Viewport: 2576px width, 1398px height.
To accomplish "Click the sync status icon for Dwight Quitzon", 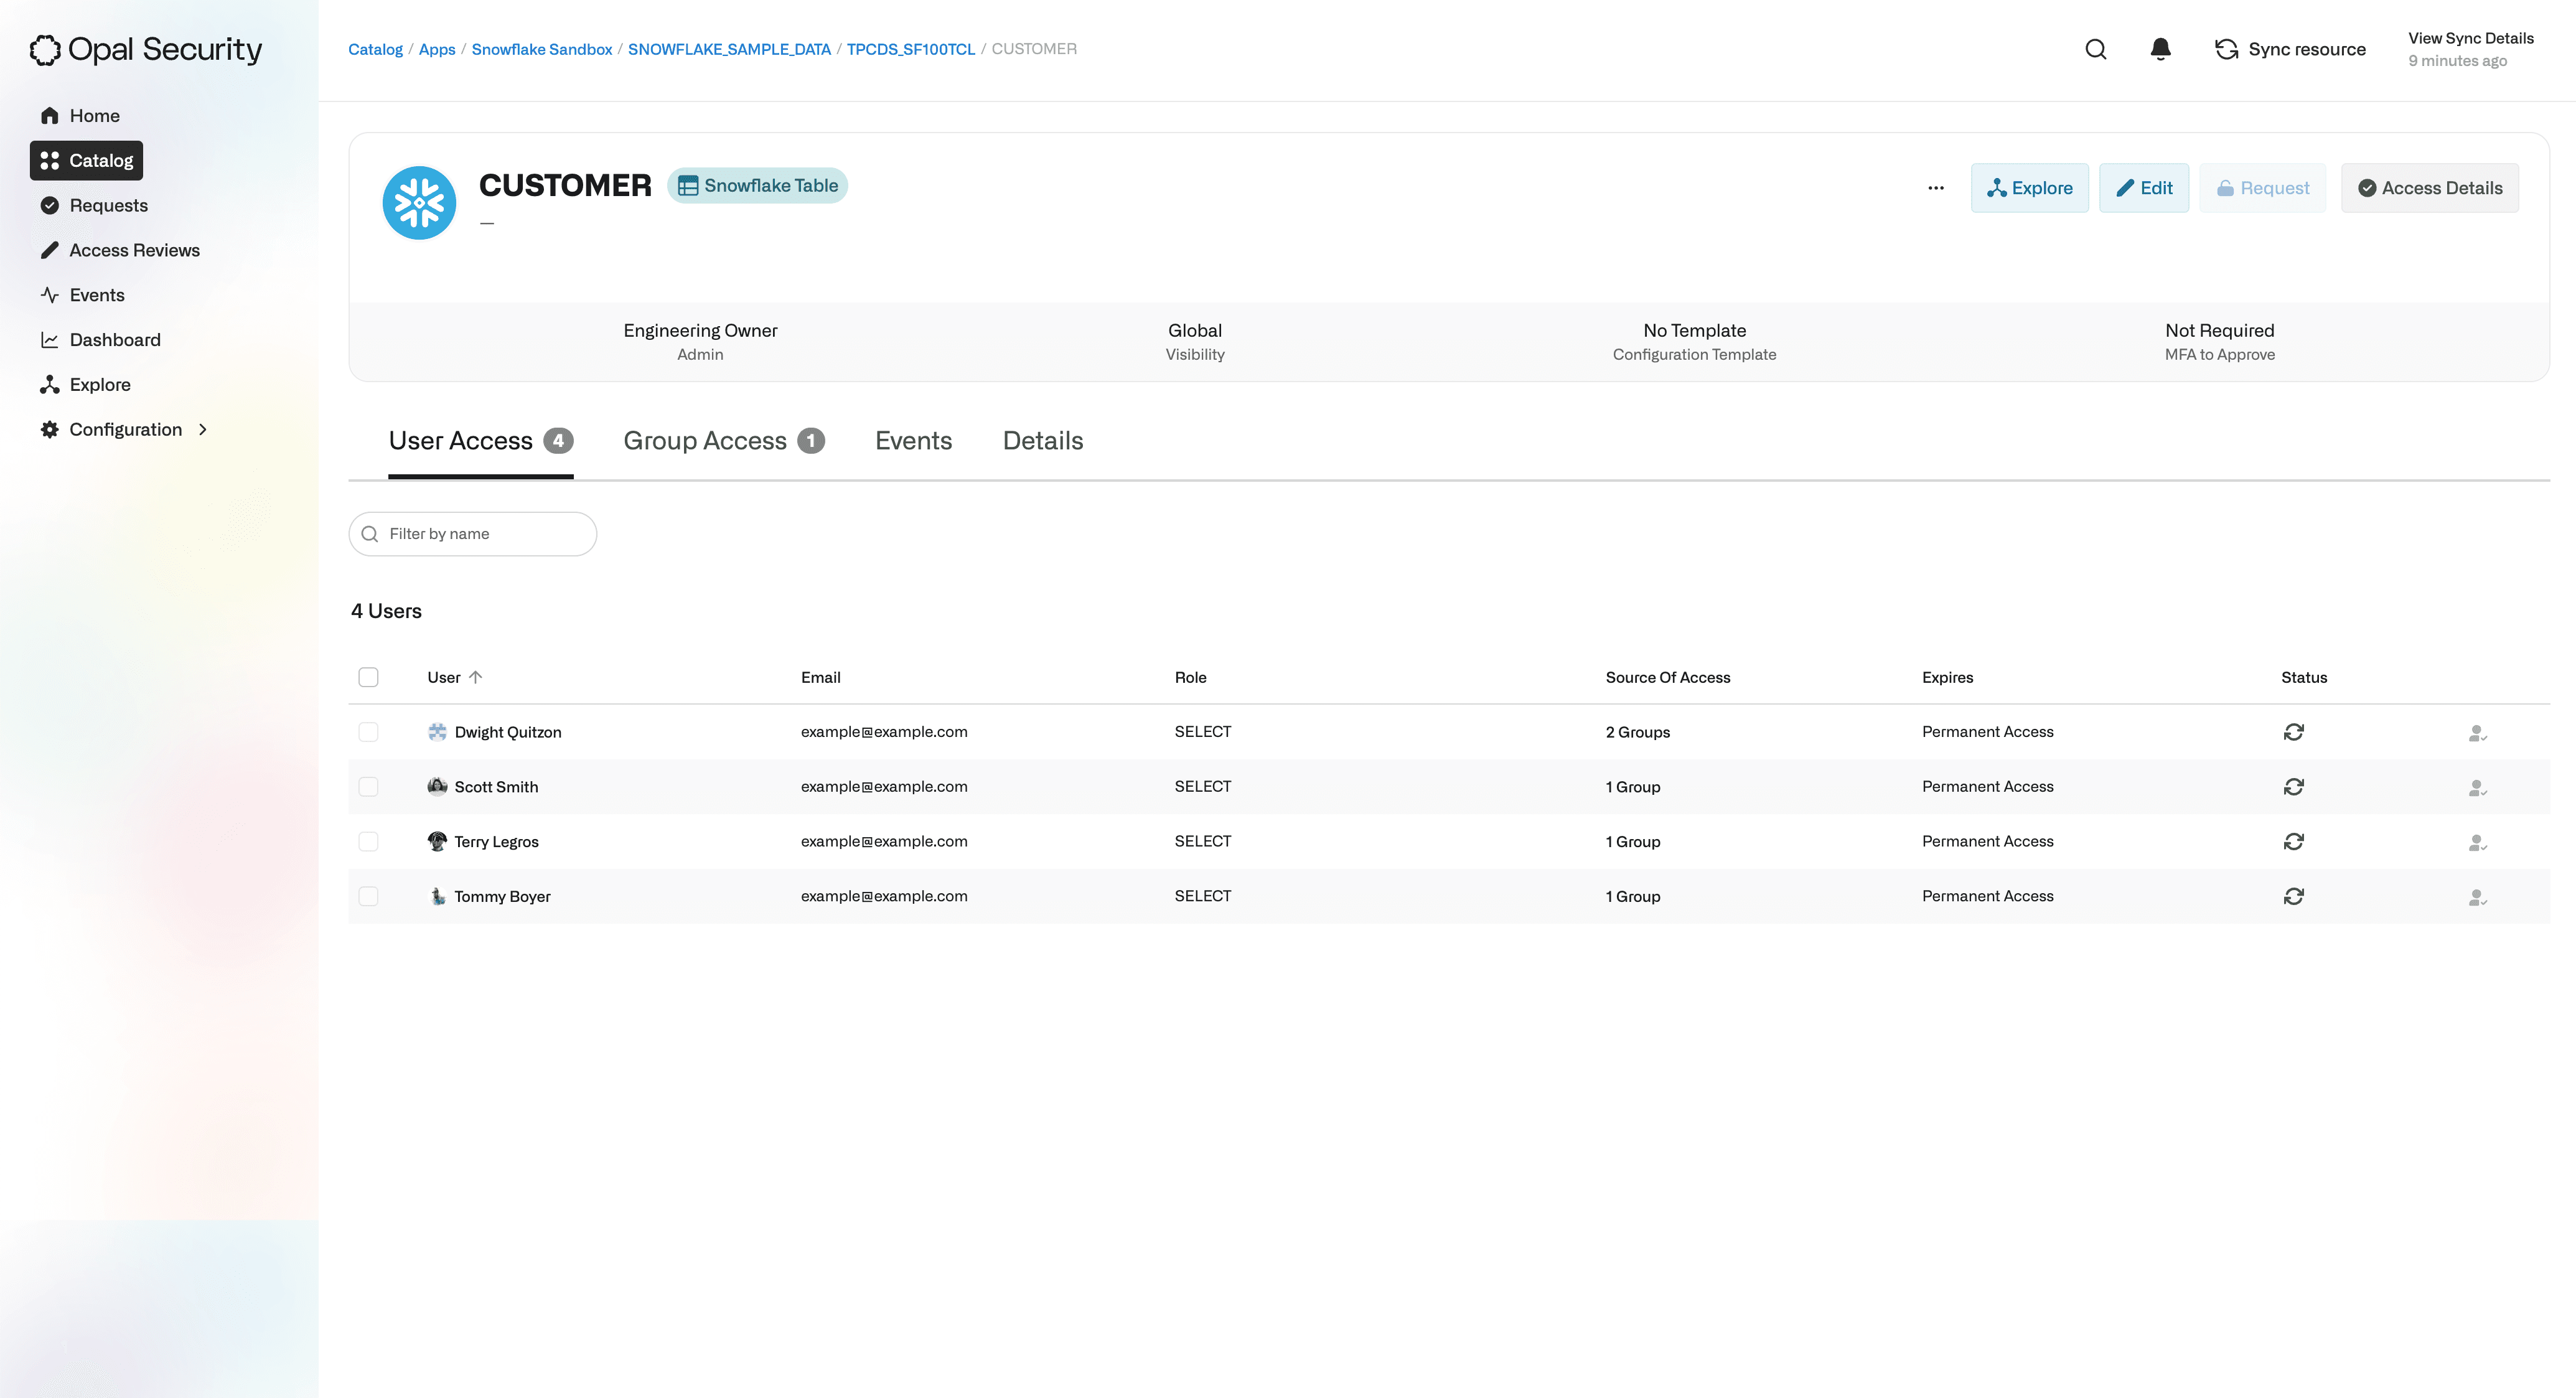I will point(2293,732).
